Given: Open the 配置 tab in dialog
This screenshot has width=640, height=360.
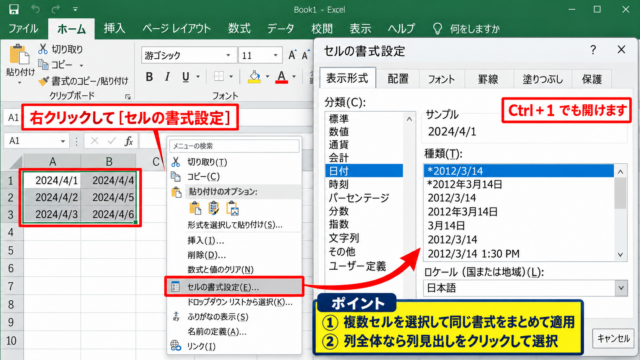Looking at the screenshot, I should 398,79.
